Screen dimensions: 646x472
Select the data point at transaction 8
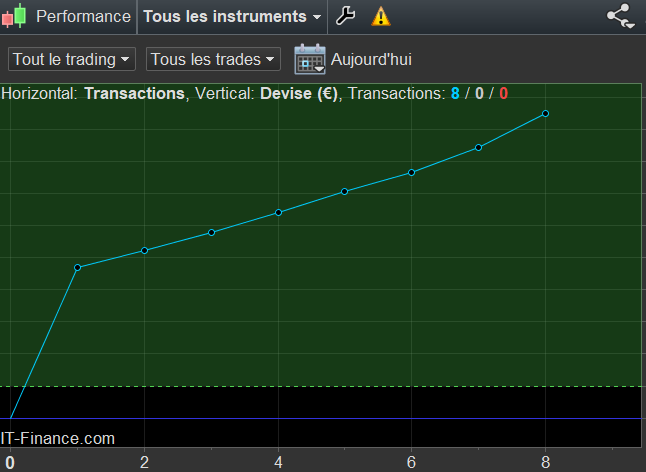545,113
